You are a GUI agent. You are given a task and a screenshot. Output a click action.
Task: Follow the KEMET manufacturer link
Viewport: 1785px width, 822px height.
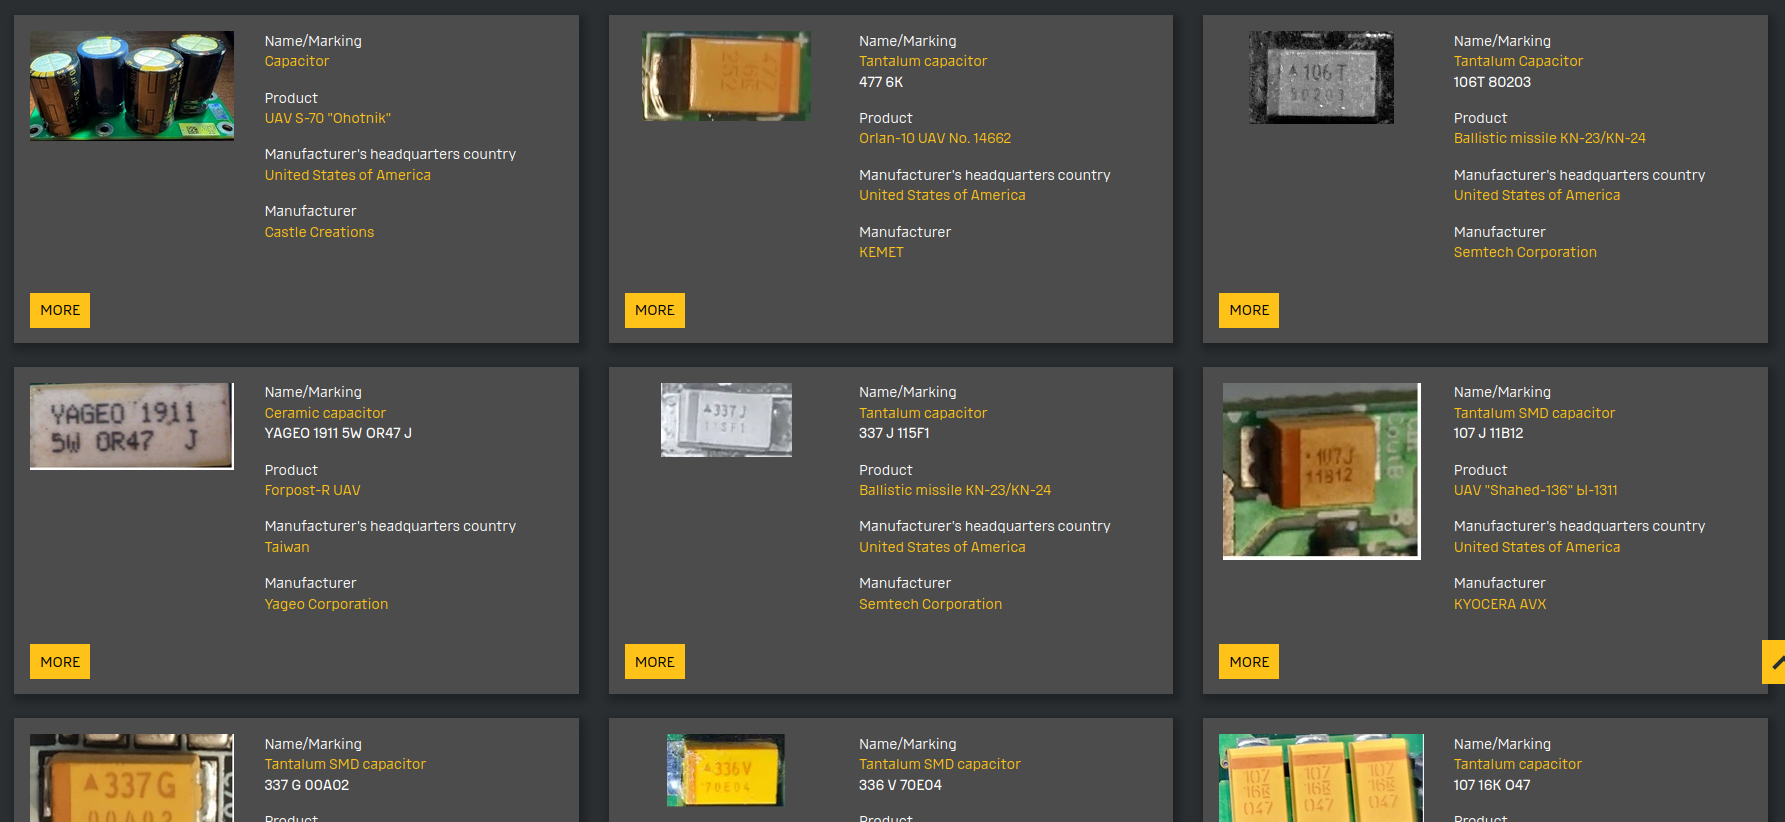point(881,252)
